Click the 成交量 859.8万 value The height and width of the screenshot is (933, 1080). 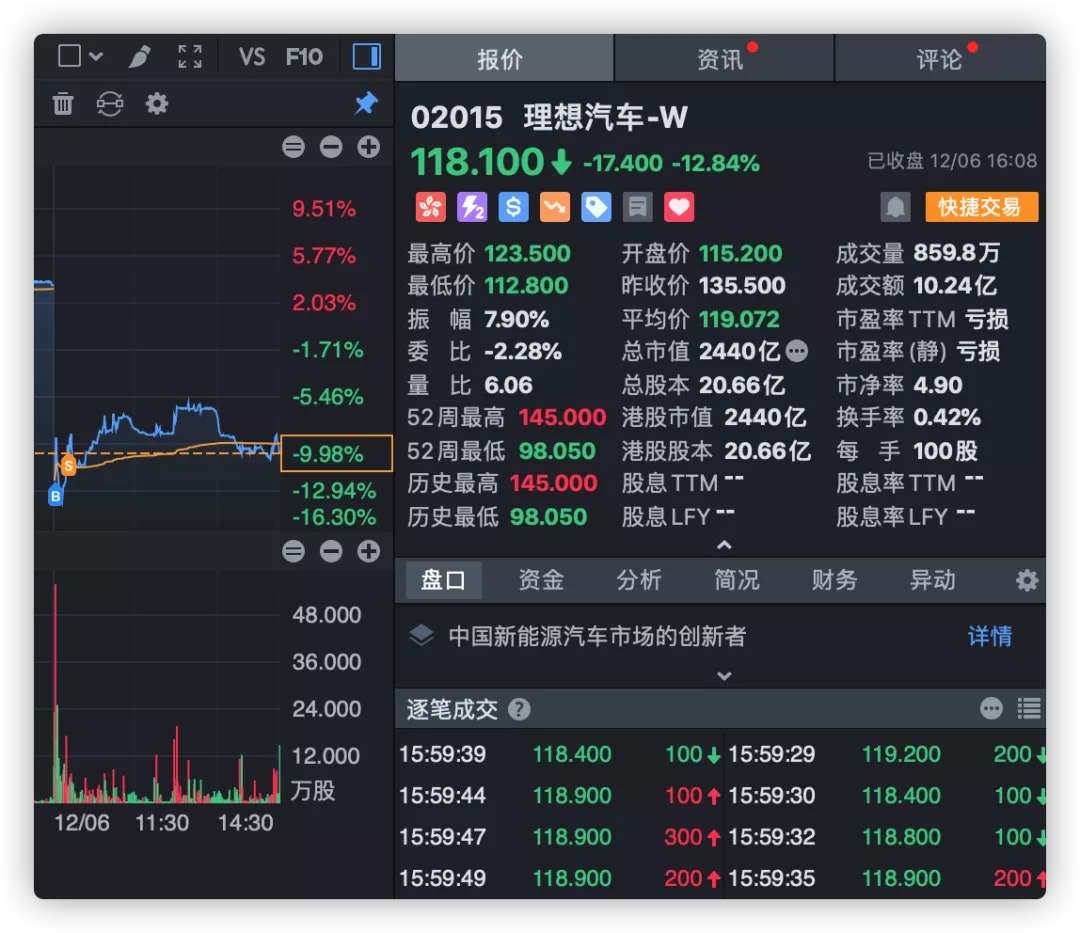956,253
